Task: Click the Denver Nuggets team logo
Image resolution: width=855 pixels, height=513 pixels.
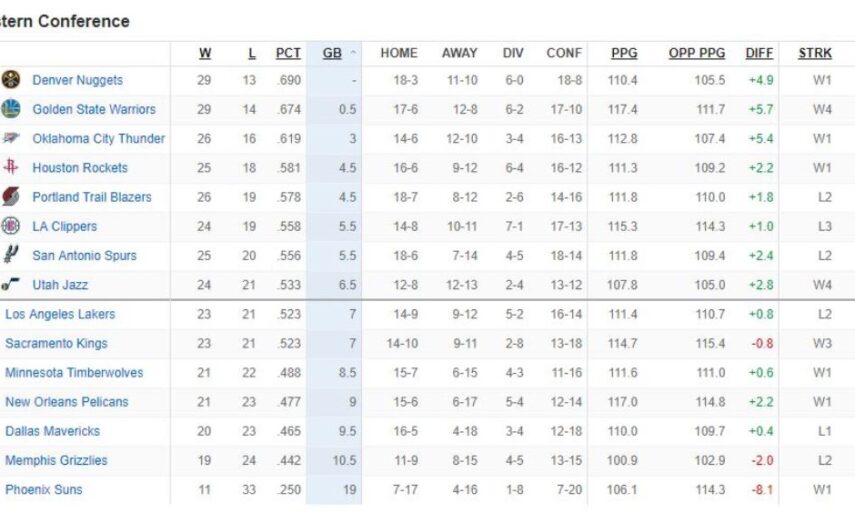Action: pos(11,80)
